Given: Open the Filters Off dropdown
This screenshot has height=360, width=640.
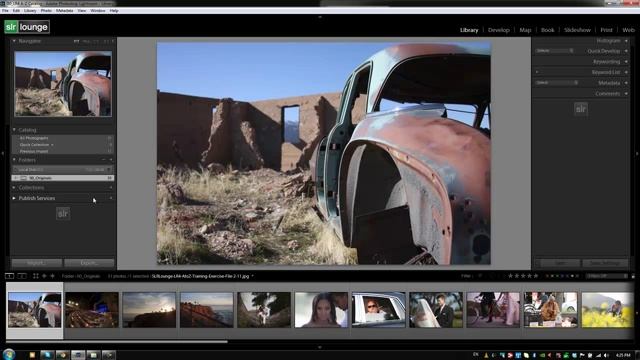Looking at the screenshot, I should (607, 276).
